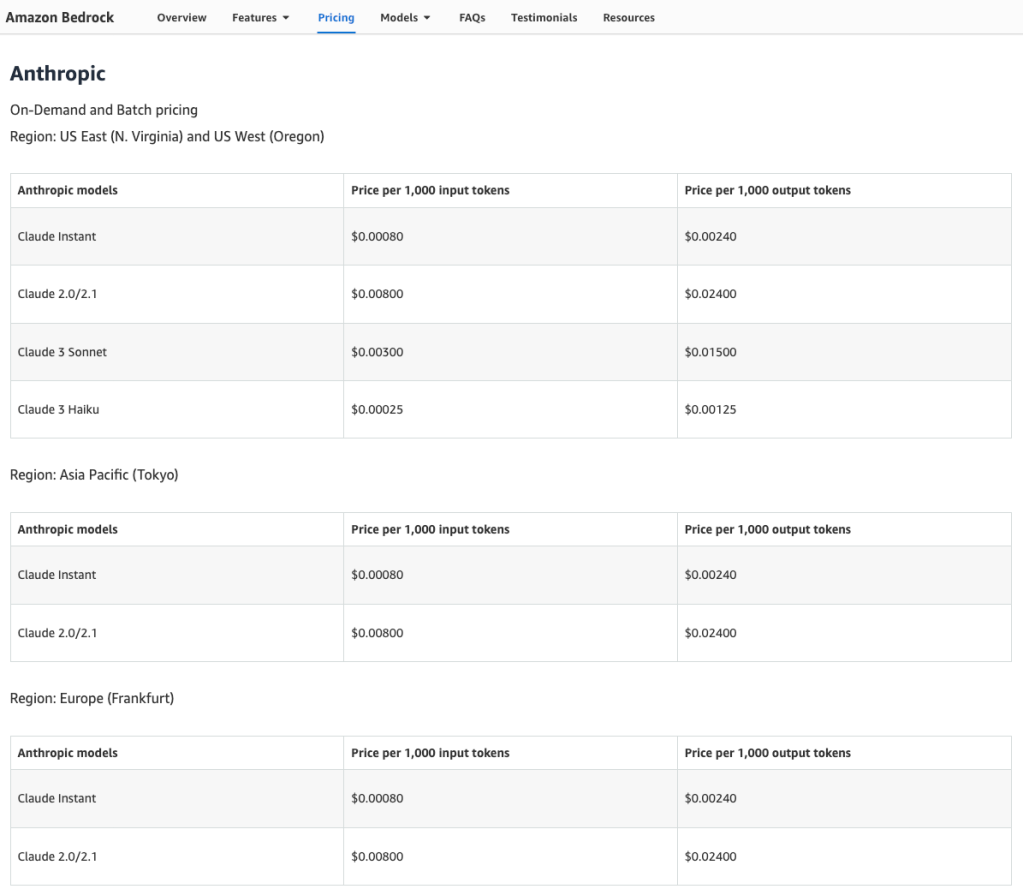Select the Pricing navigation tab

pos(335,17)
